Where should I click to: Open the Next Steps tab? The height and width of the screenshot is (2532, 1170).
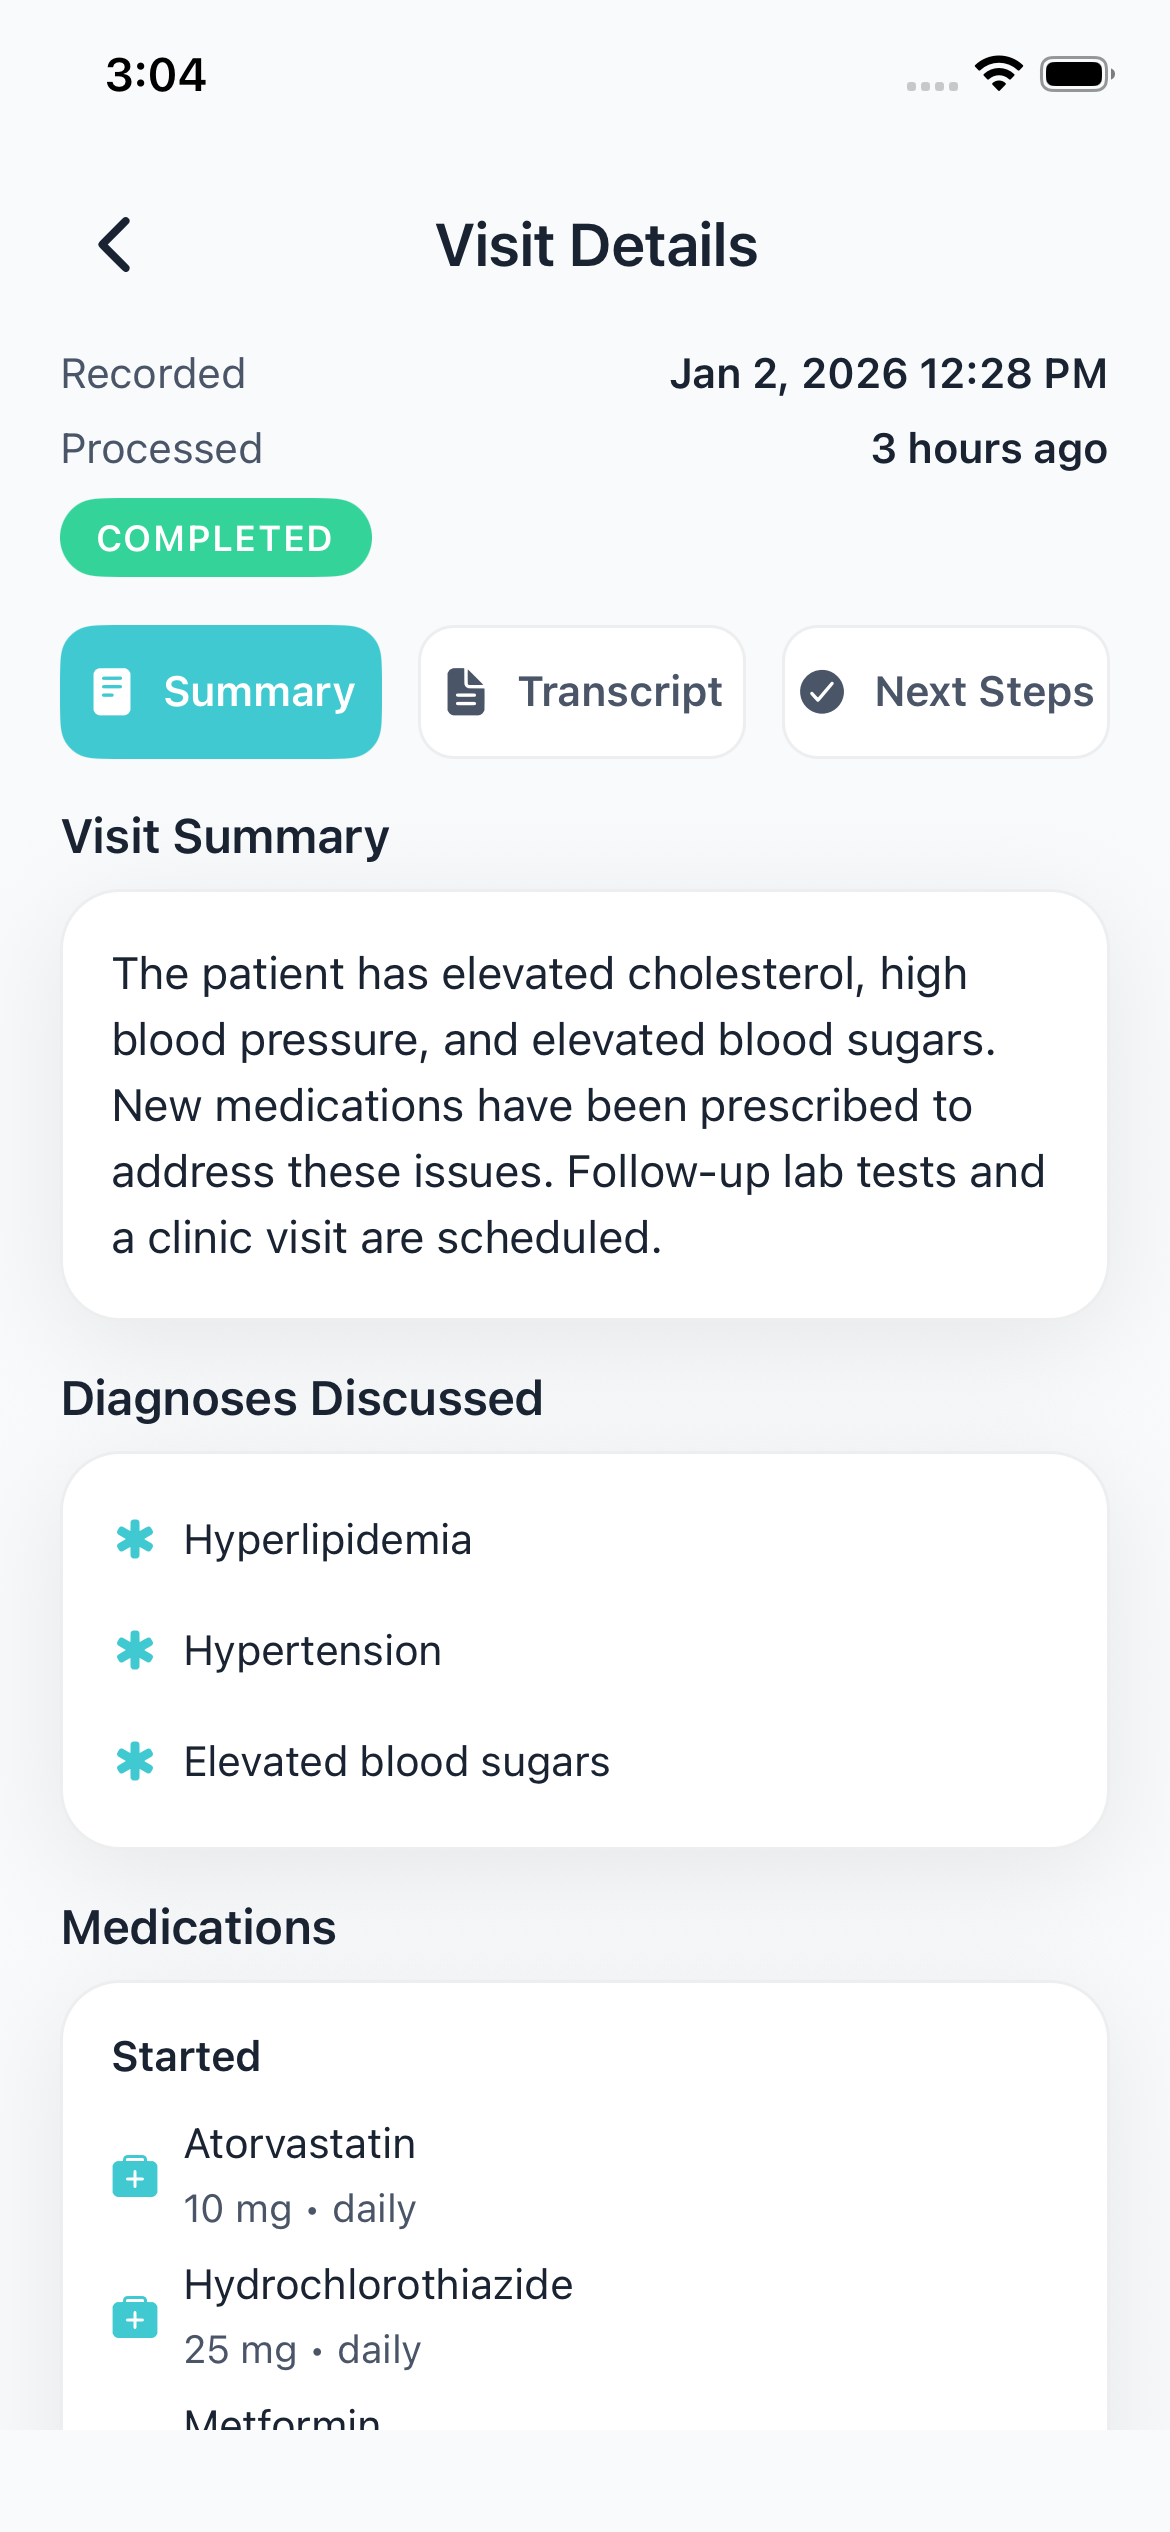[x=946, y=692]
